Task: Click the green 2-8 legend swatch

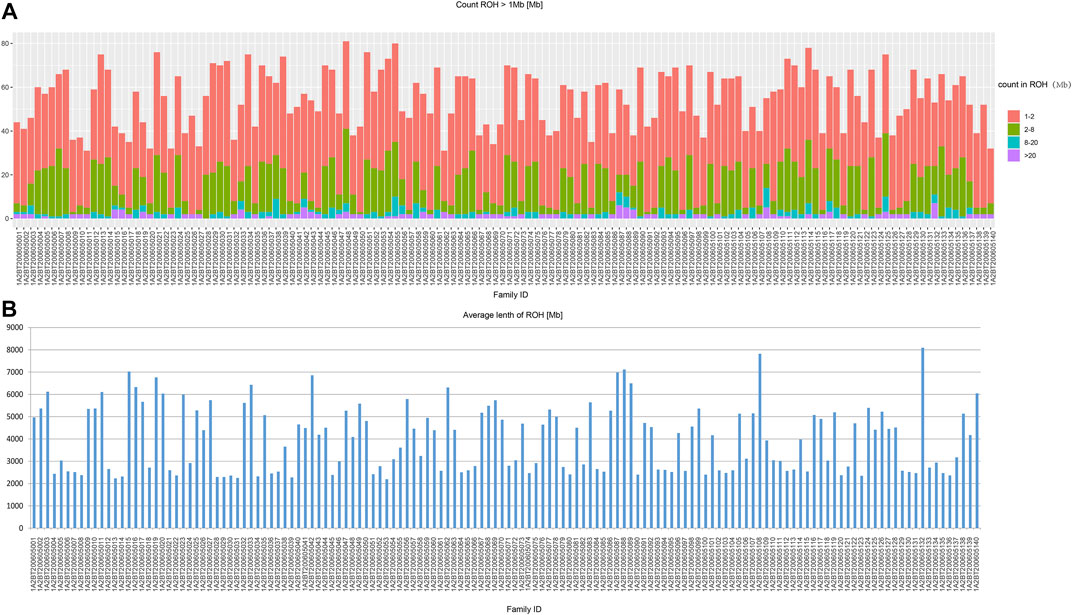Action: [1013, 130]
